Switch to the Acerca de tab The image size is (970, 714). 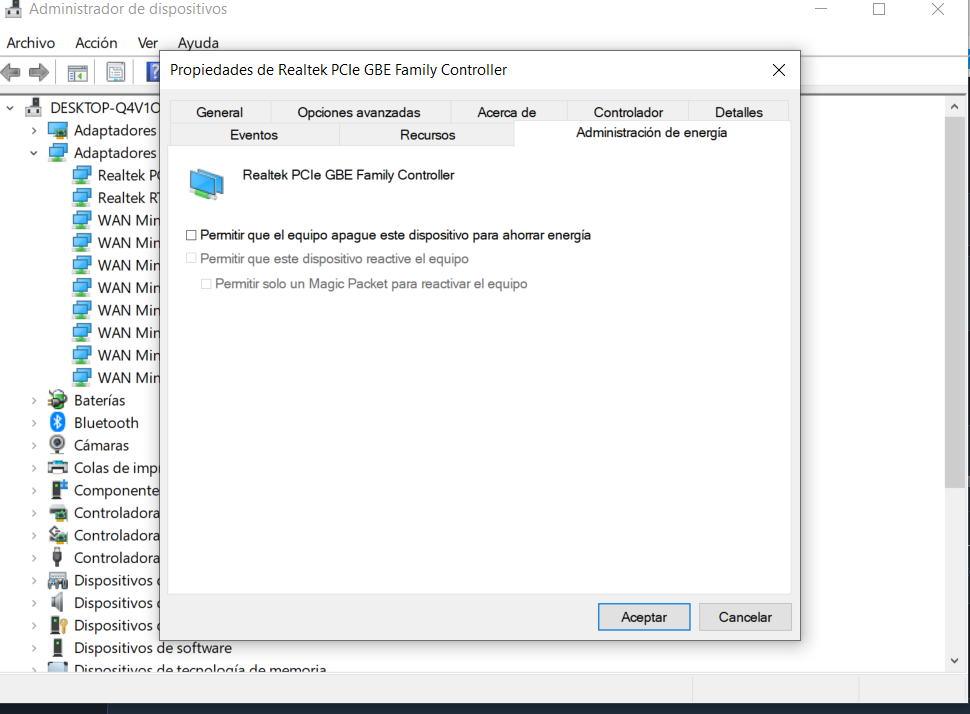[507, 112]
